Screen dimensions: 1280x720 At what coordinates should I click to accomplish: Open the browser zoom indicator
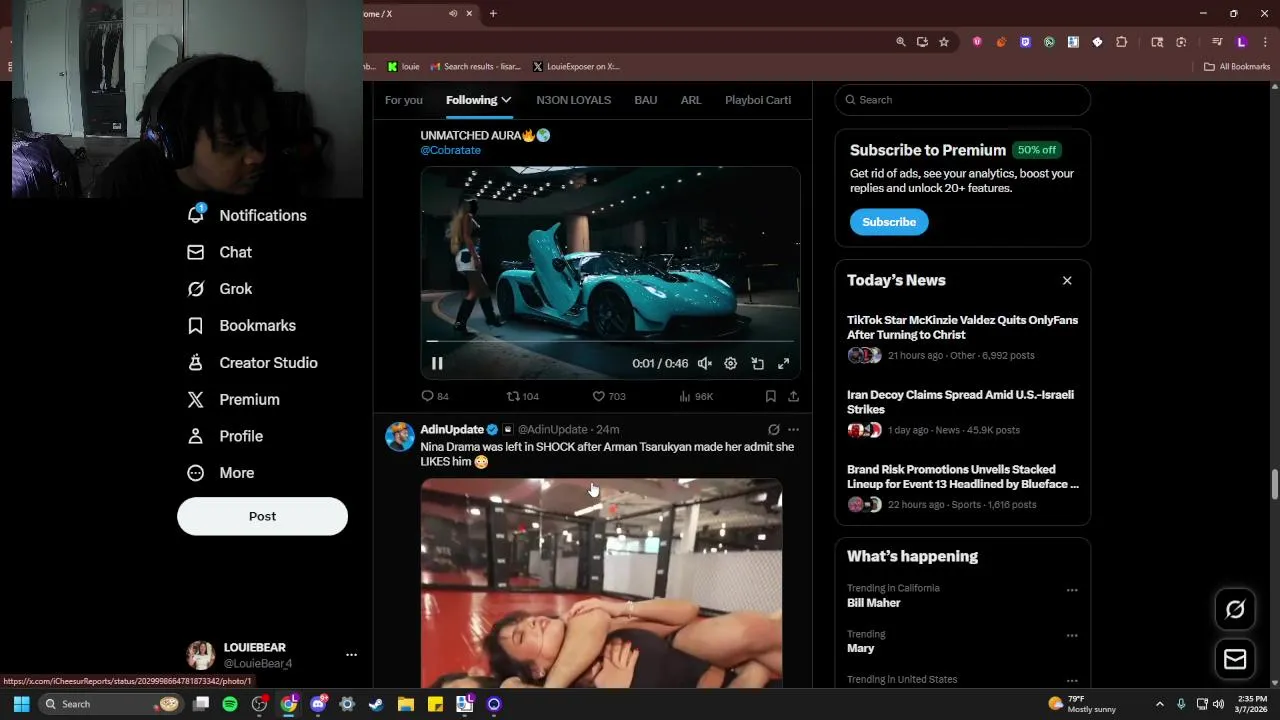point(901,42)
